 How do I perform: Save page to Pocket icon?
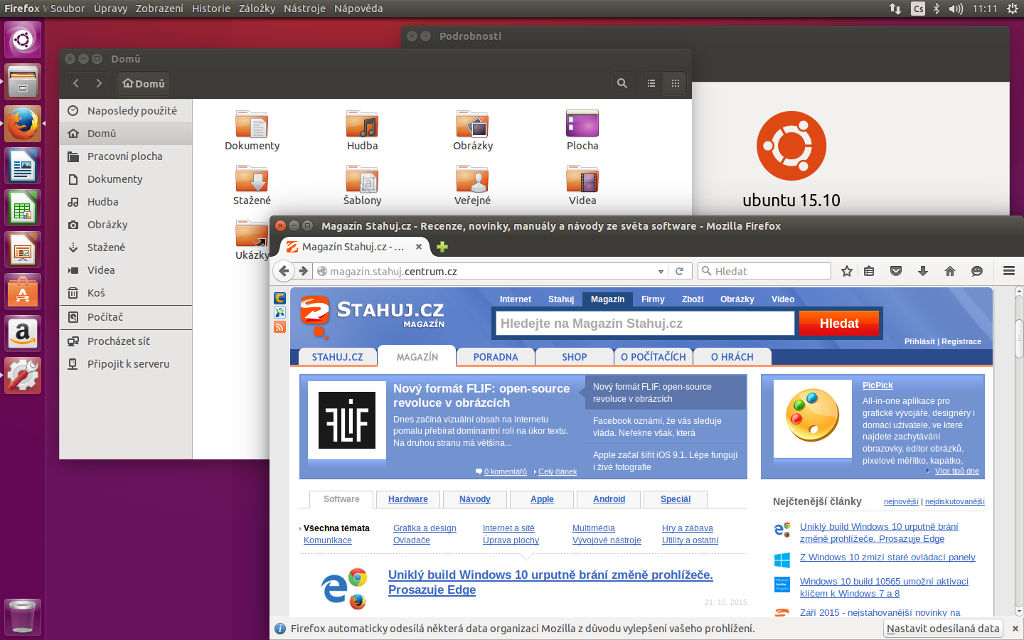[896, 271]
